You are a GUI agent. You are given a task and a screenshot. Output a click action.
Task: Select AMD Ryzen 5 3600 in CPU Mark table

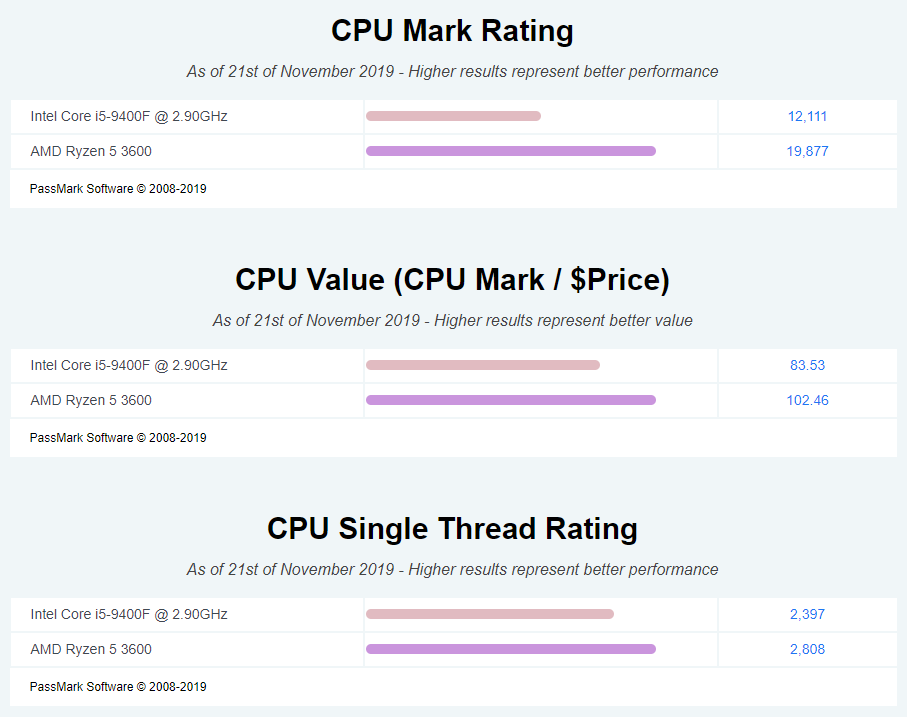click(91, 151)
